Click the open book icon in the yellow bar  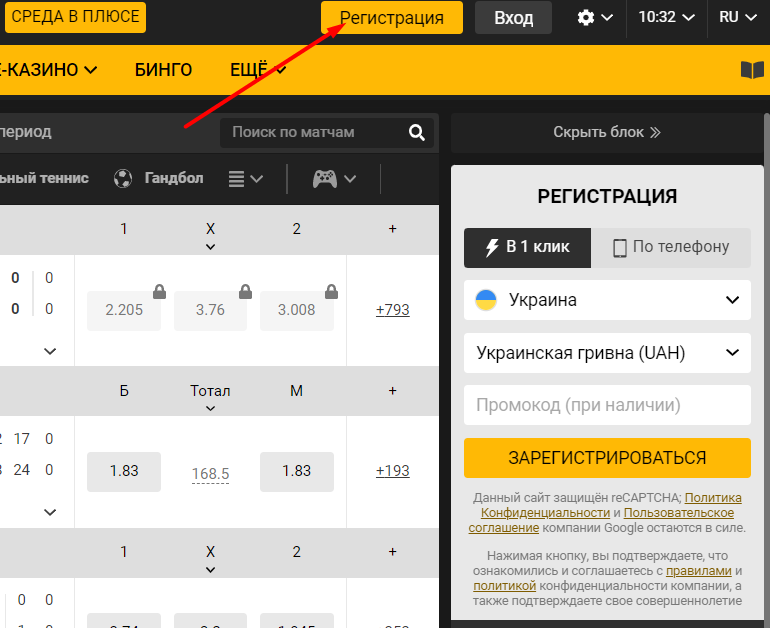[x=752, y=70]
